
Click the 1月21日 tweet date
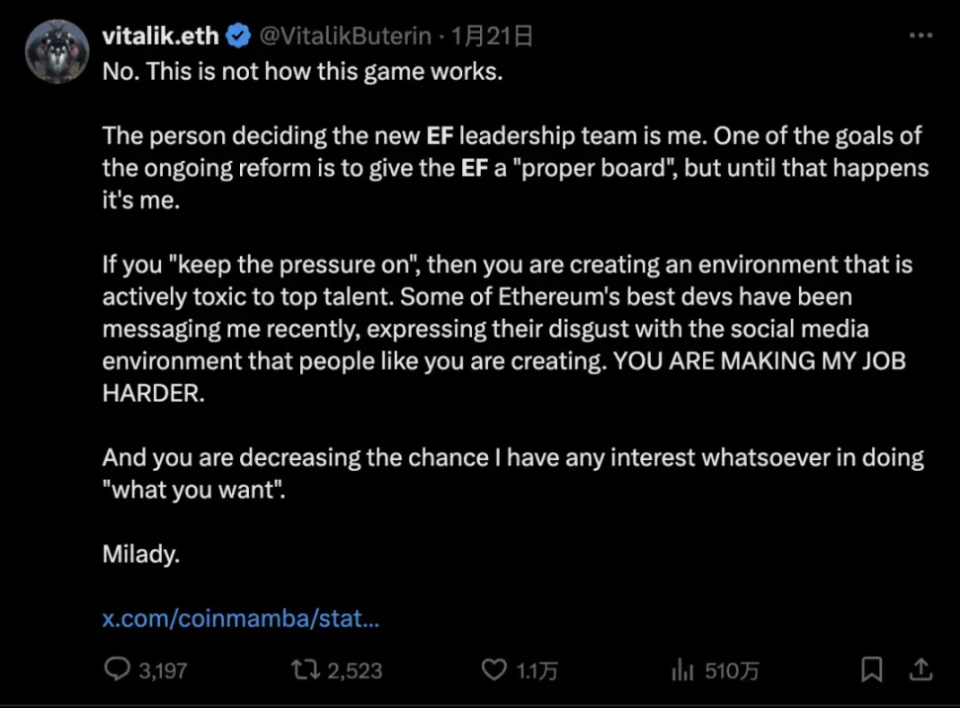(x=492, y=37)
